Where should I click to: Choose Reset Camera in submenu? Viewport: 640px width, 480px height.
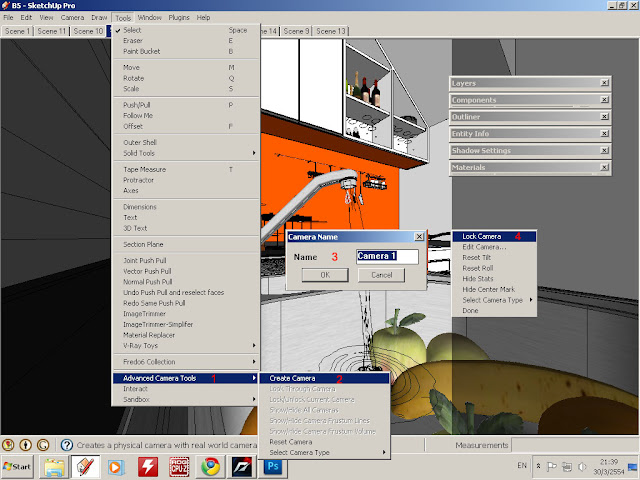(325, 442)
